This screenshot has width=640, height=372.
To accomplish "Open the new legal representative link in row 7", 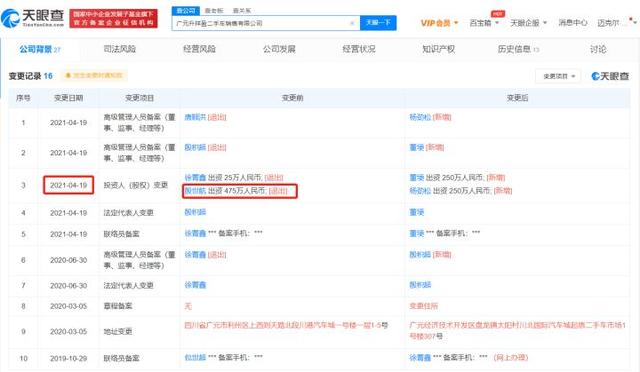I will pos(420,285).
